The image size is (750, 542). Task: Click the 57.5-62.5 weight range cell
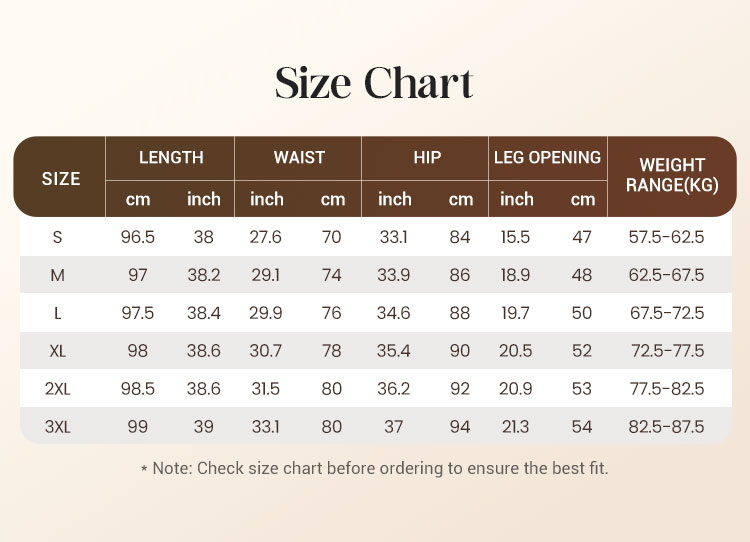(x=667, y=238)
